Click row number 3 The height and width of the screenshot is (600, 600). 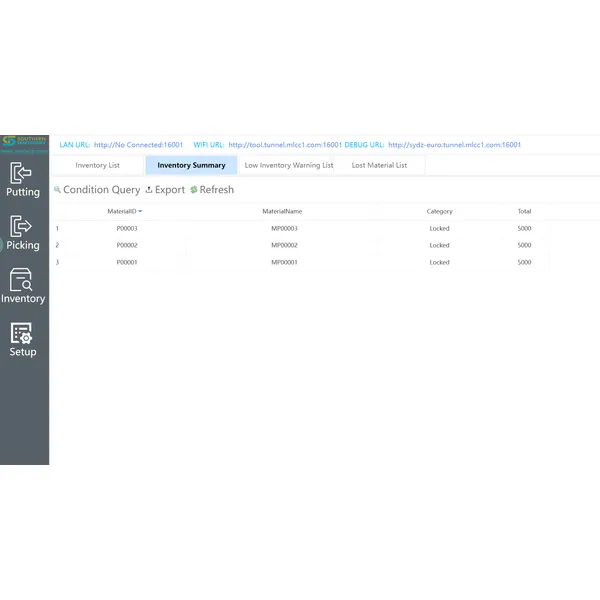(57, 262)
